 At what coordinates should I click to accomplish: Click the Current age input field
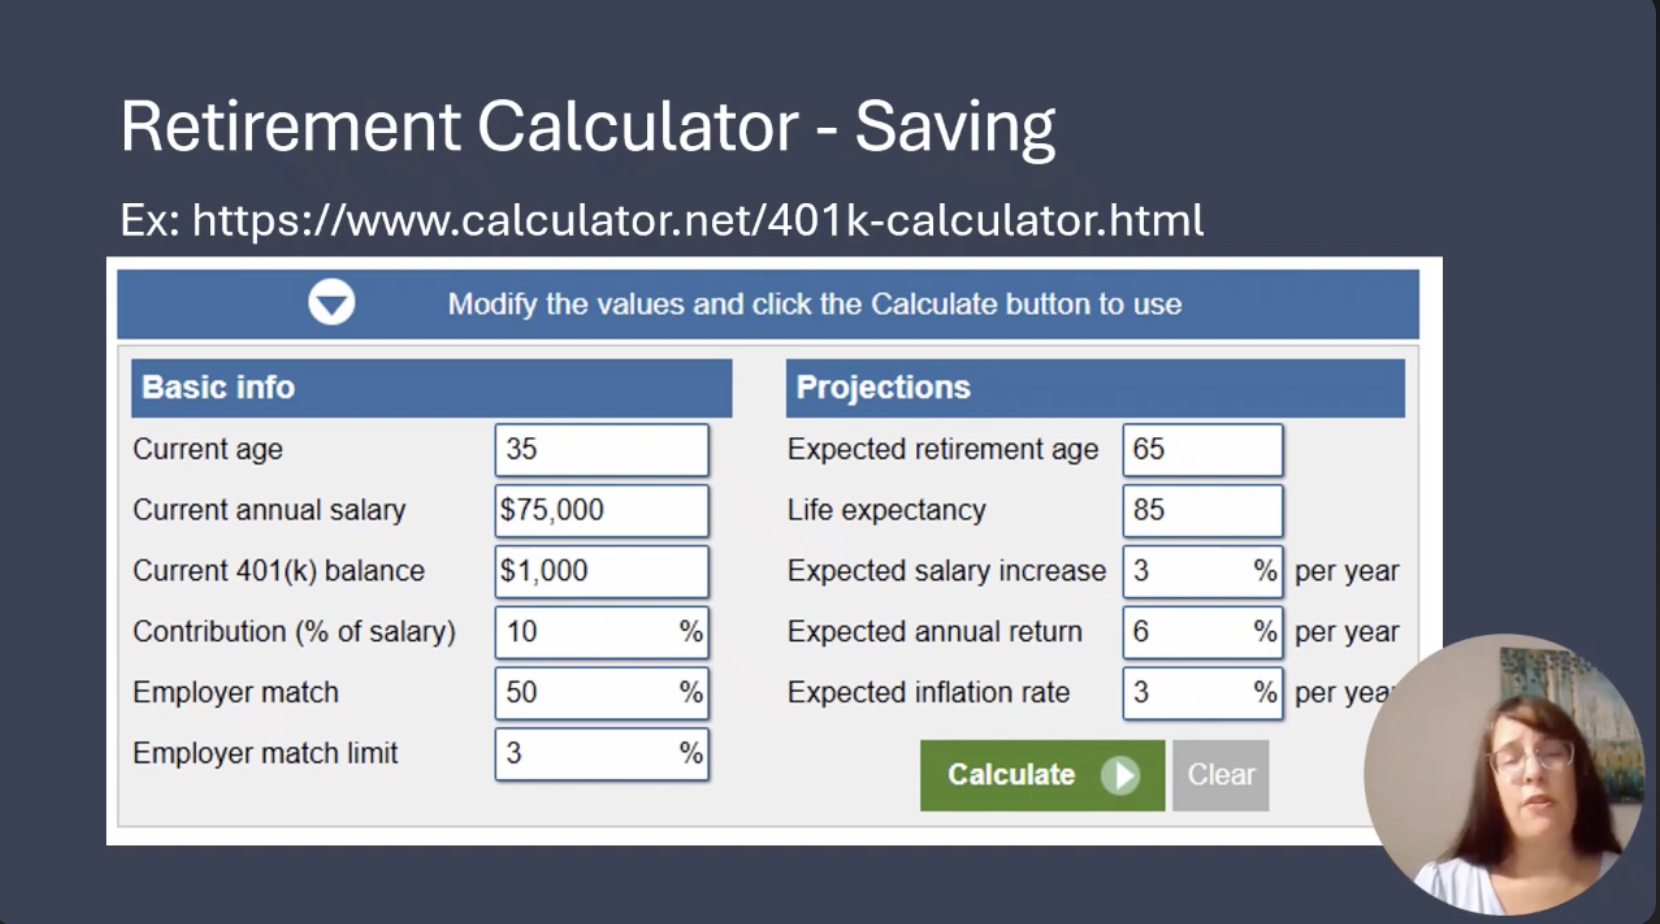click(601, 450)
